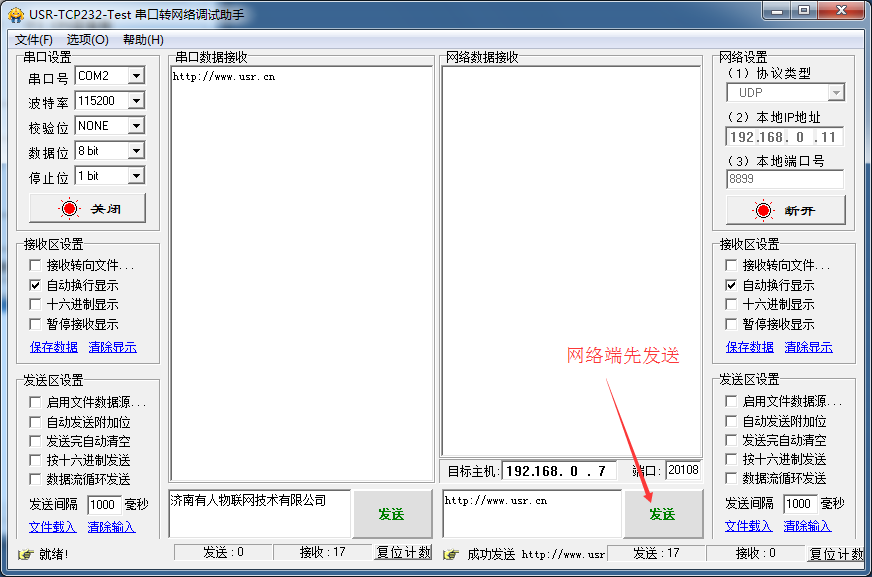
Task: Enable 接收转向文件 in serial receive settings
Action: (x=36, y=266)
